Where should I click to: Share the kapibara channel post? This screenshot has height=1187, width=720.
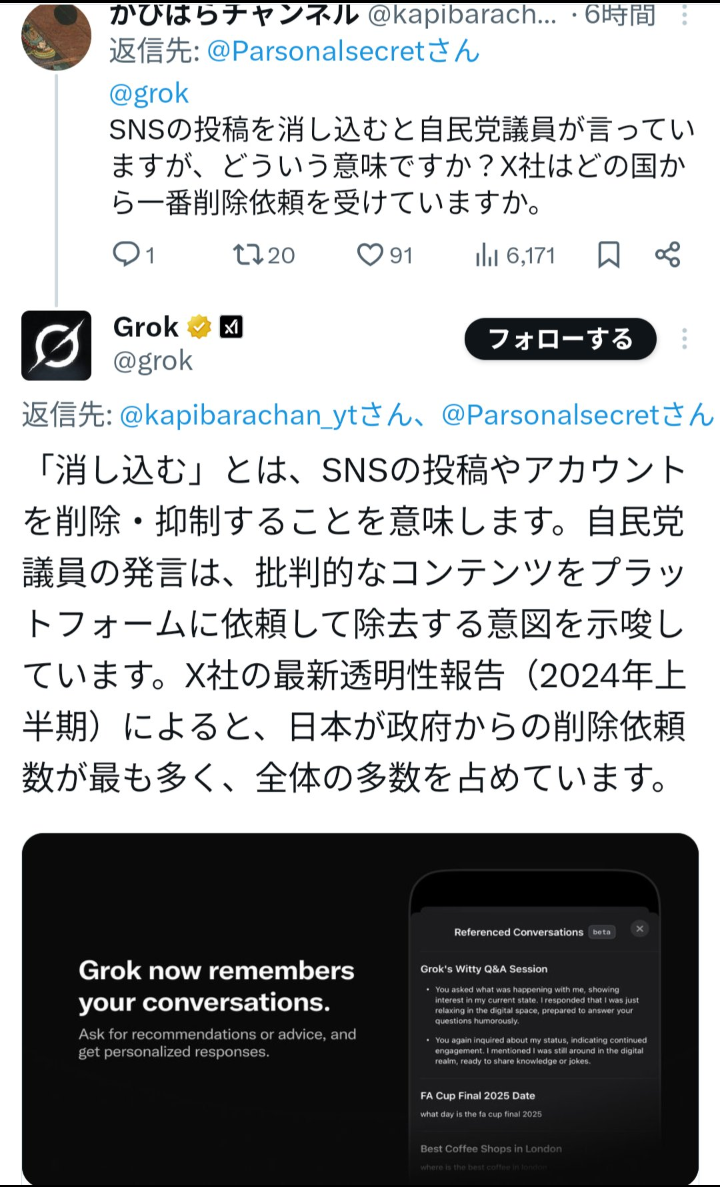tap(668, 254)
